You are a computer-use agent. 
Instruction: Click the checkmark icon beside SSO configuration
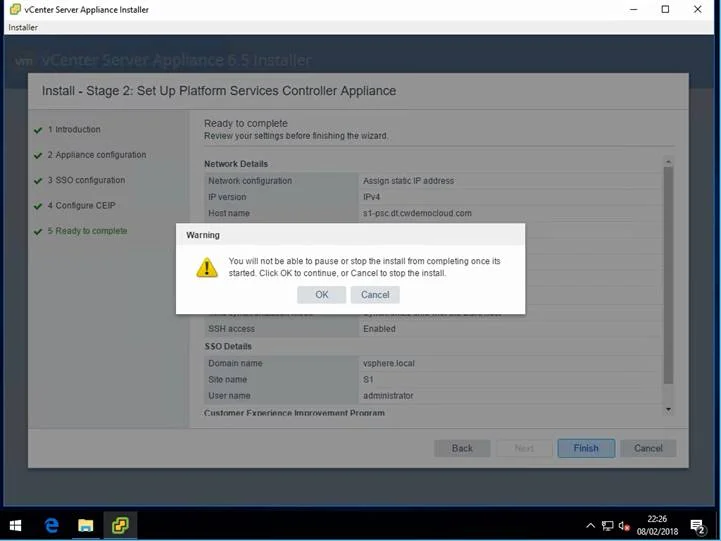(38, 181)
